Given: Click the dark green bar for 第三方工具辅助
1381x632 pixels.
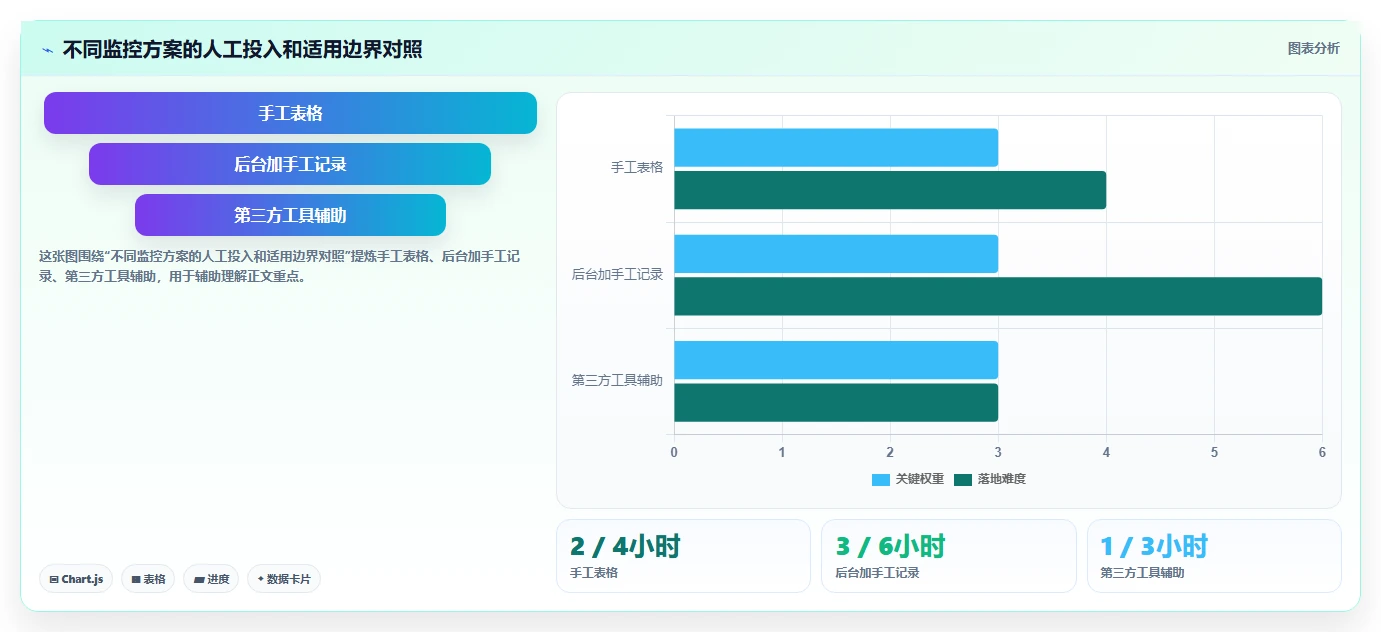Looking at the screenshot, I should click(x=836, y=402).
